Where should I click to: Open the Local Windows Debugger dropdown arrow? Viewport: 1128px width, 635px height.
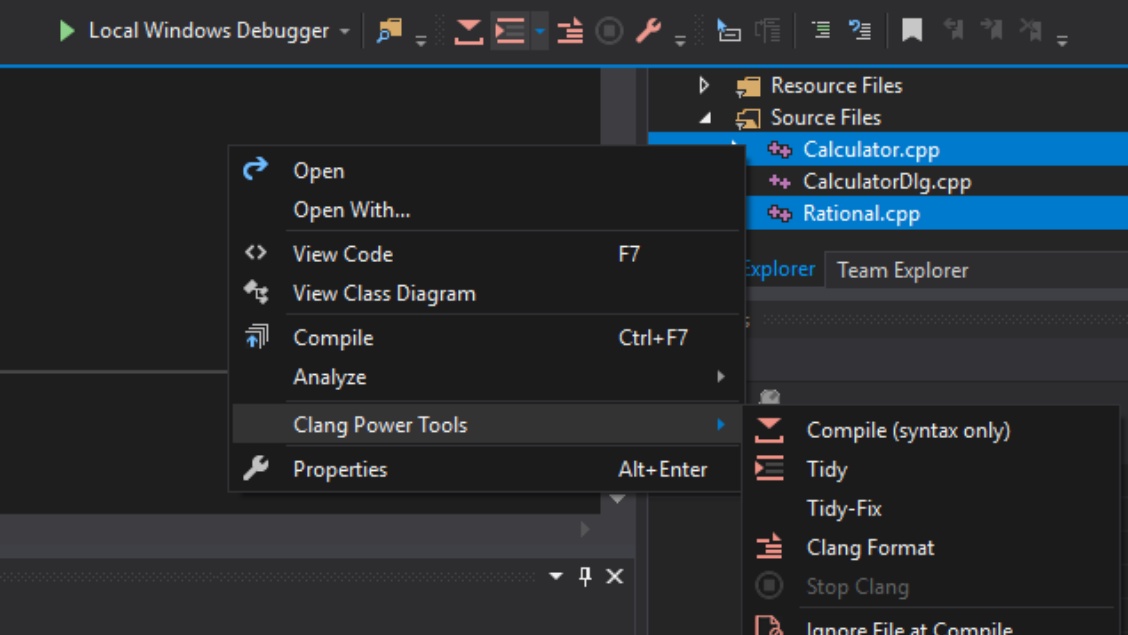tap(345, 31)
